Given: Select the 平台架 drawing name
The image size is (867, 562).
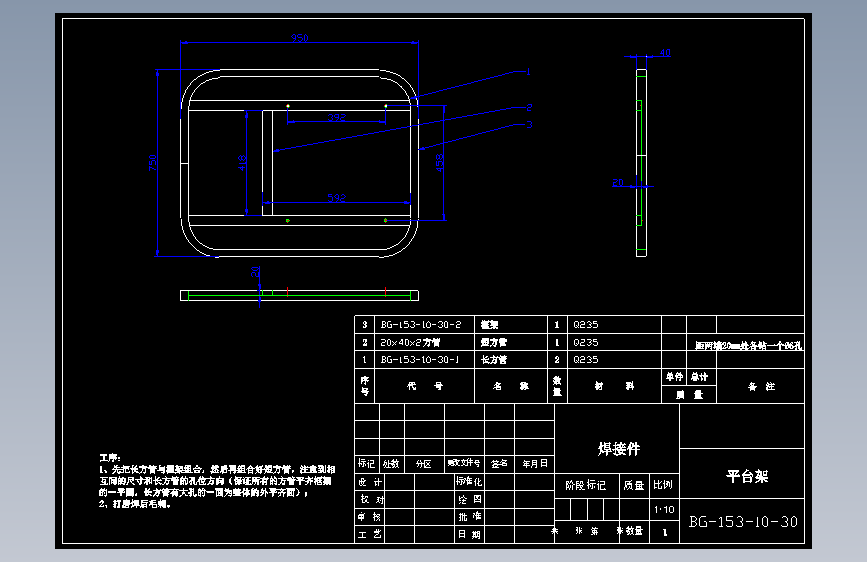Looking at the screenshot, I should 747,476.
